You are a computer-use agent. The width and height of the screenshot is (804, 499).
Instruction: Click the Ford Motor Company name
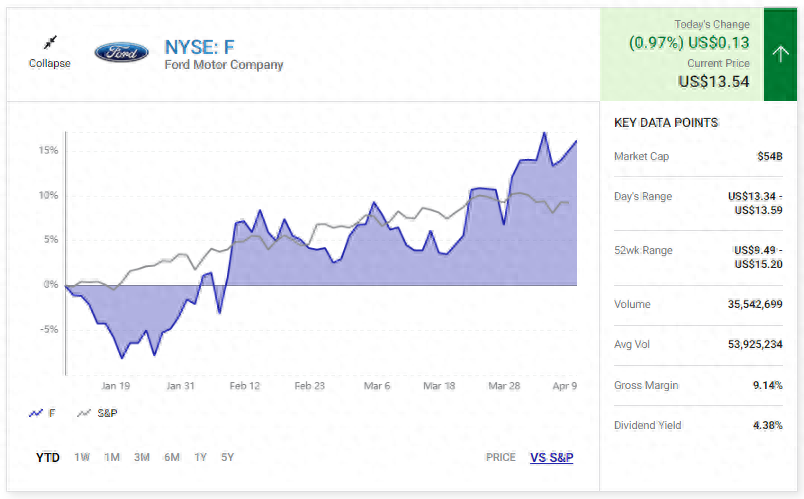pyautogui.click(x=224, y=65)
